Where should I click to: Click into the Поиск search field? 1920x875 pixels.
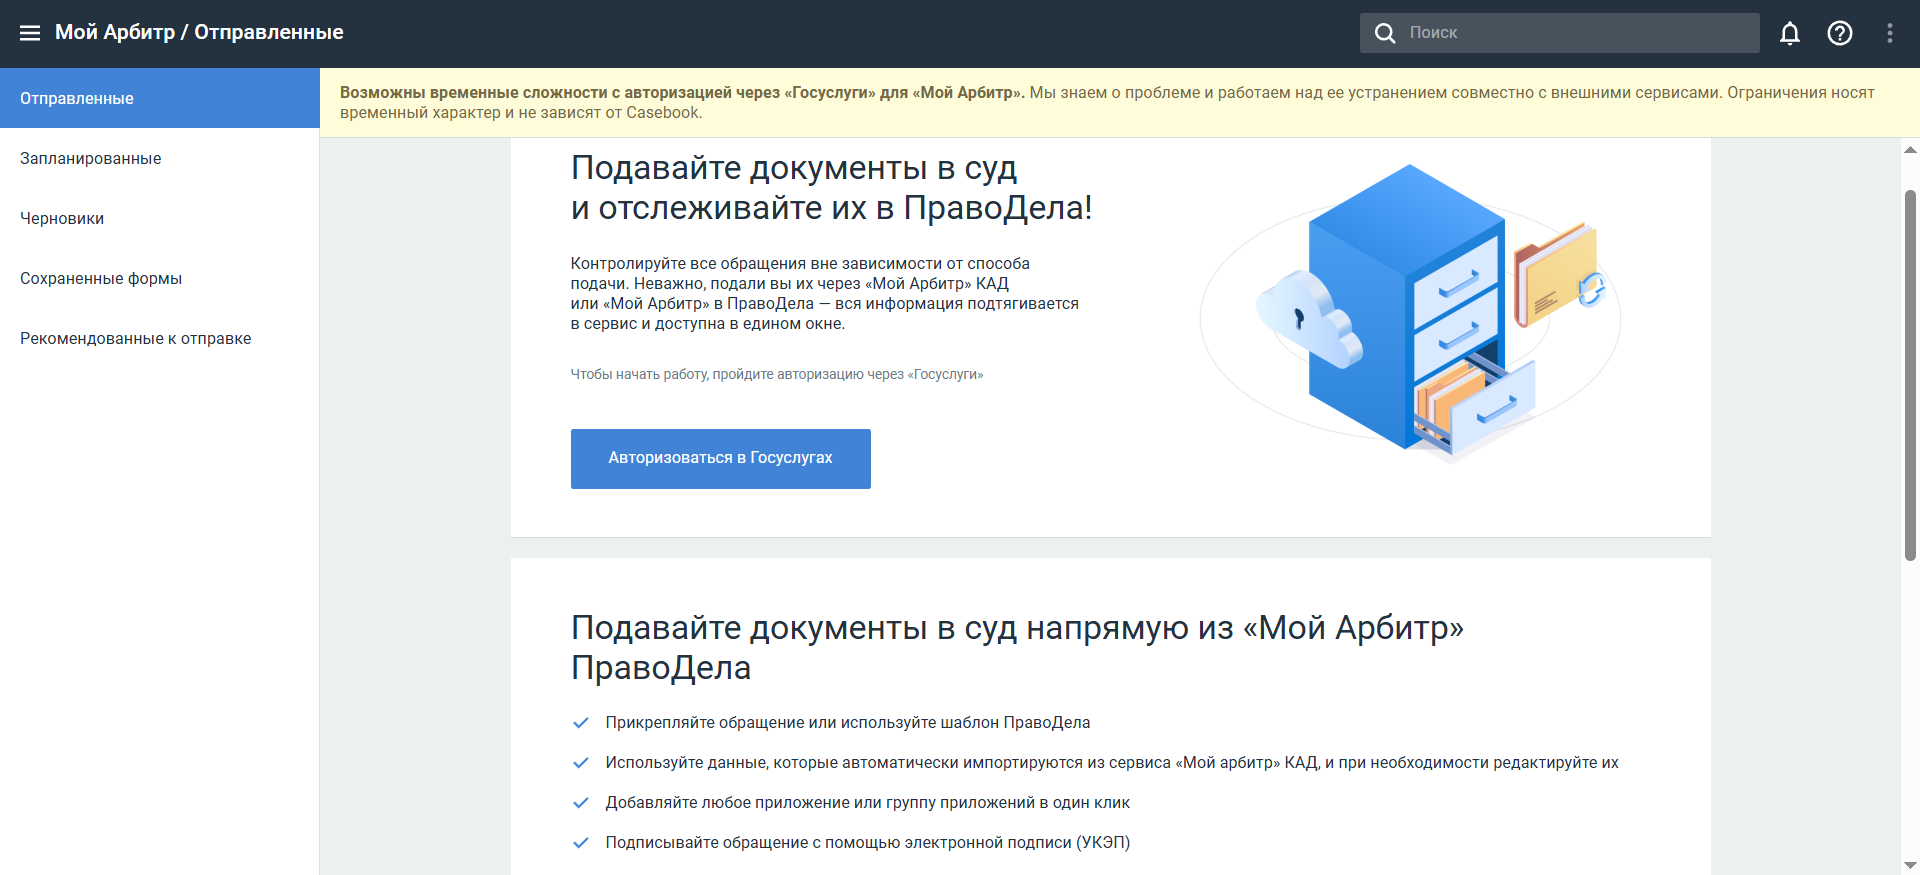[1580, 33]
